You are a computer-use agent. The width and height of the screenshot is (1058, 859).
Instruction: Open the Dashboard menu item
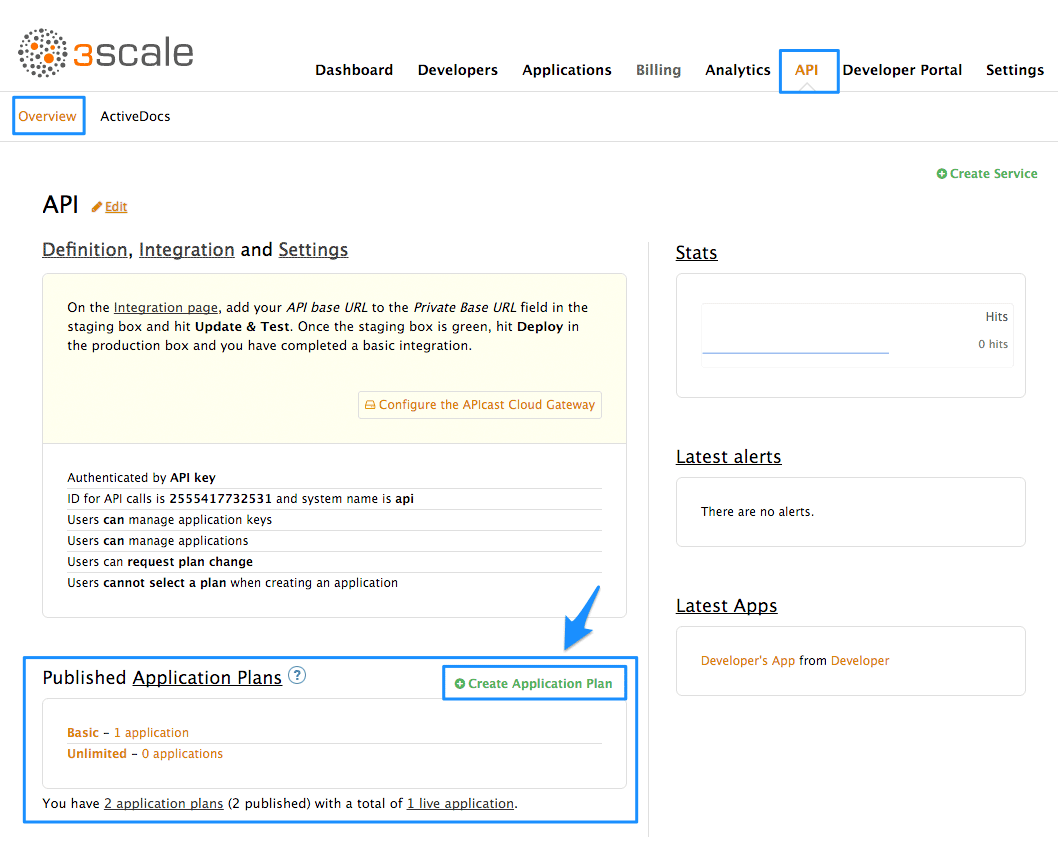(354, 70)
